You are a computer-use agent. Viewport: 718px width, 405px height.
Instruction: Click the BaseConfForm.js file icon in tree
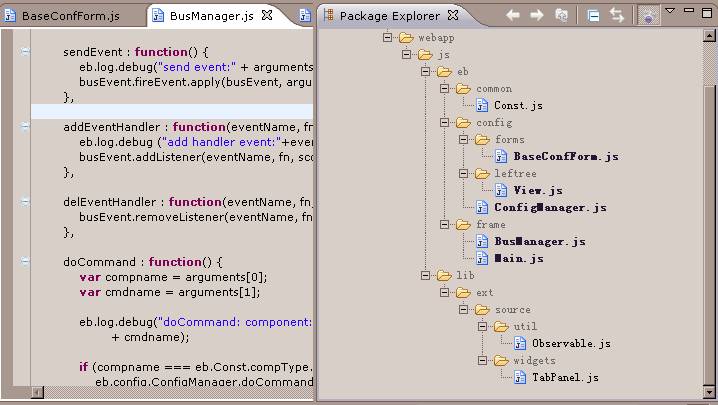tap(501, 157)
